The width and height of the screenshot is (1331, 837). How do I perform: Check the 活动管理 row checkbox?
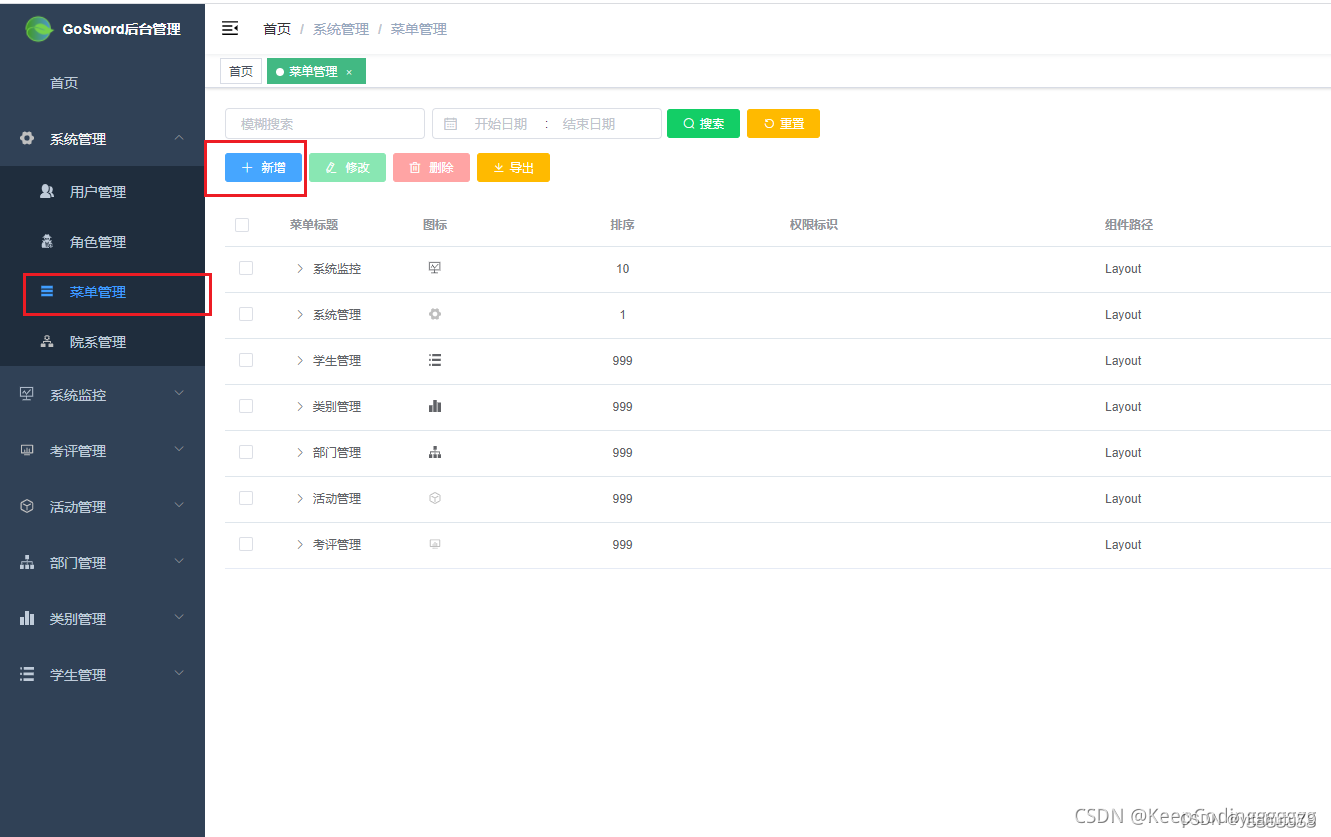pyautogui.click(x=246, y=498)
